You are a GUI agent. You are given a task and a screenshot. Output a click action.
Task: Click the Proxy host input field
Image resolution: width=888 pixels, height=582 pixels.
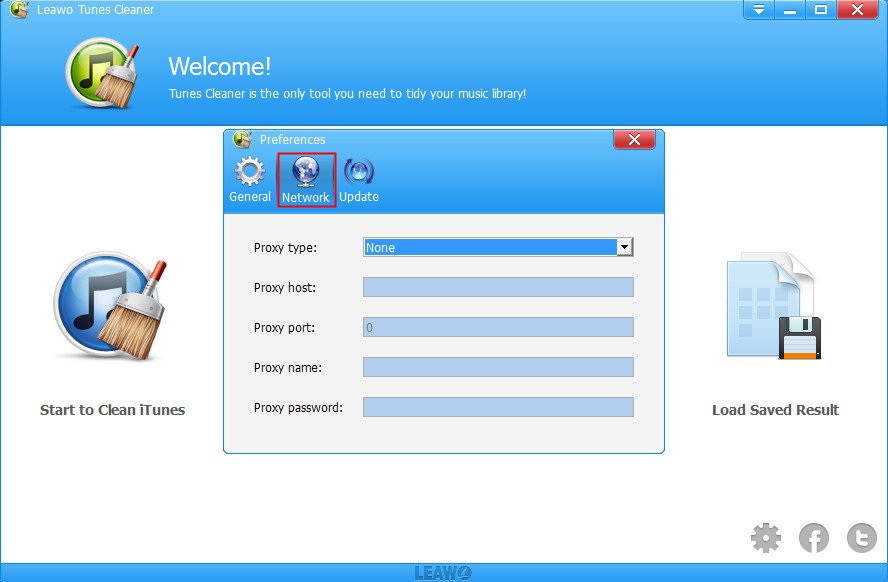coord(498,287)
